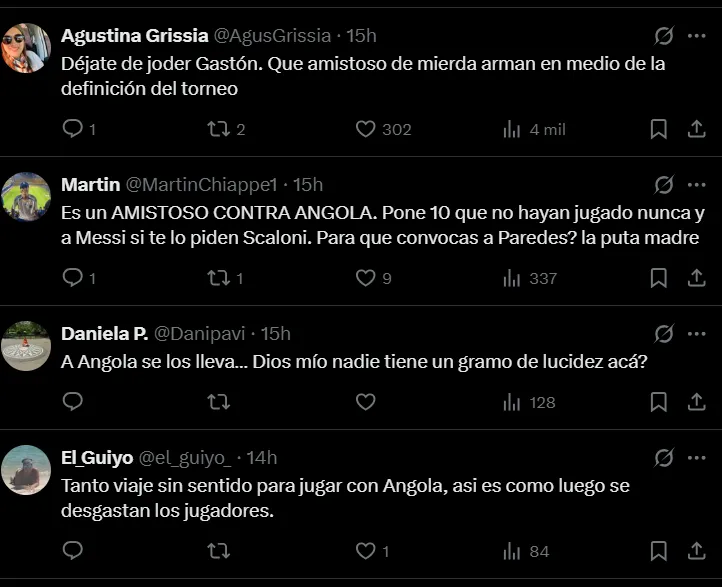Open Grok icon on Martin's tweet
The width and height of the screenshot is (722, 587).
tap(663, 185)
